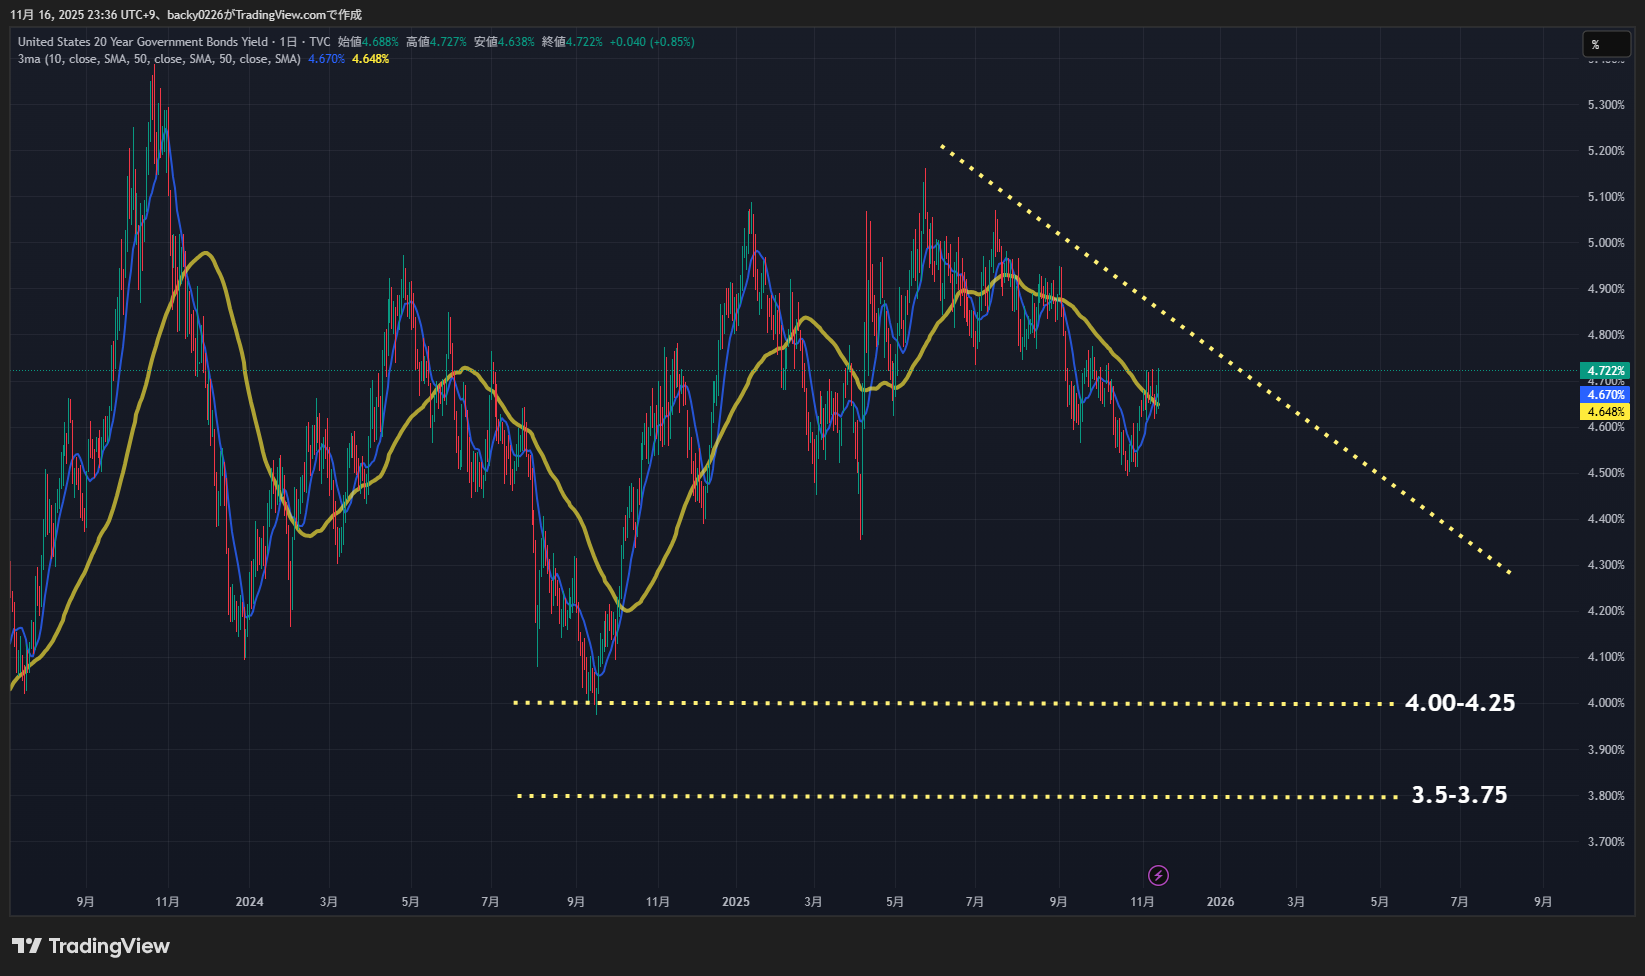
Task: Click the blue 4.670% value in indicator legend
Action: point(326,59)
